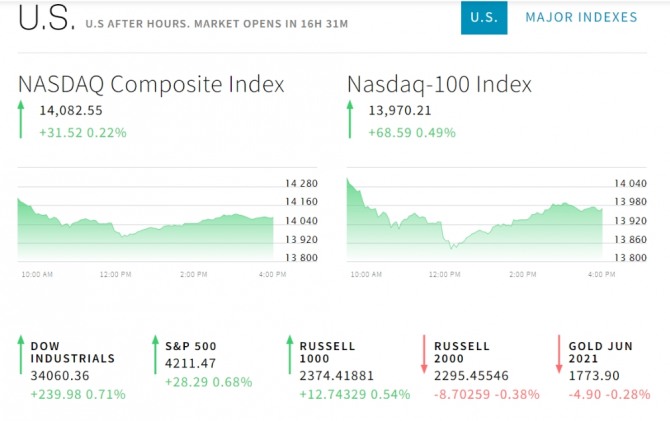Open the Russell 1000 quote
This screenshot has height=421, width=670.
[327, 352]
